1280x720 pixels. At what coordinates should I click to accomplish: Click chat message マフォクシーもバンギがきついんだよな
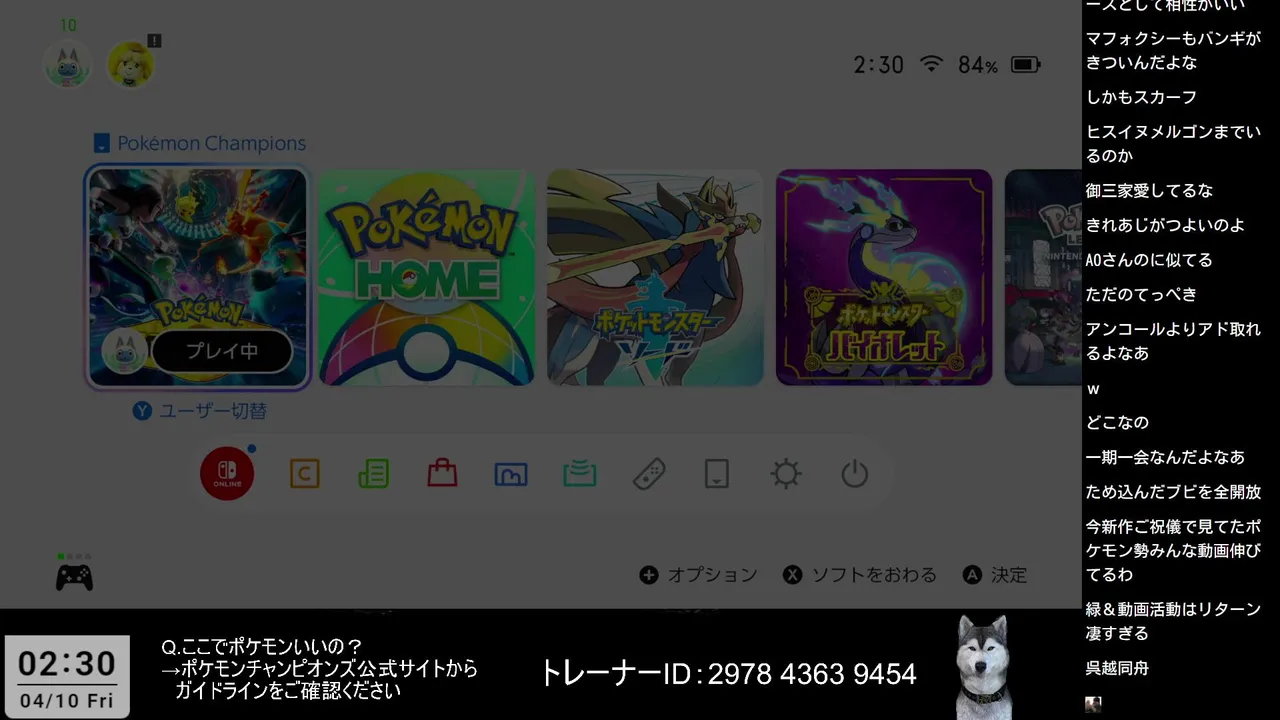pyautogui.click(x=1173, y=50)
